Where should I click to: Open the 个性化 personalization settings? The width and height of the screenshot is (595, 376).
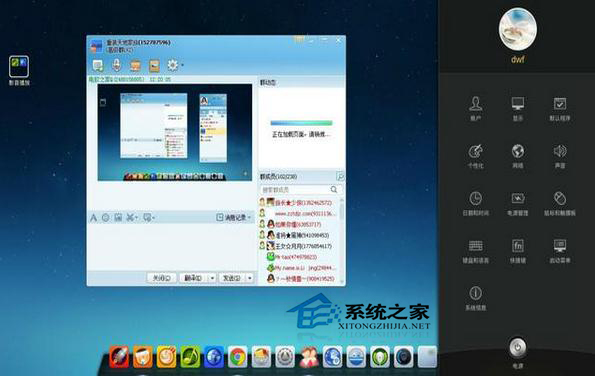point(475,156)
